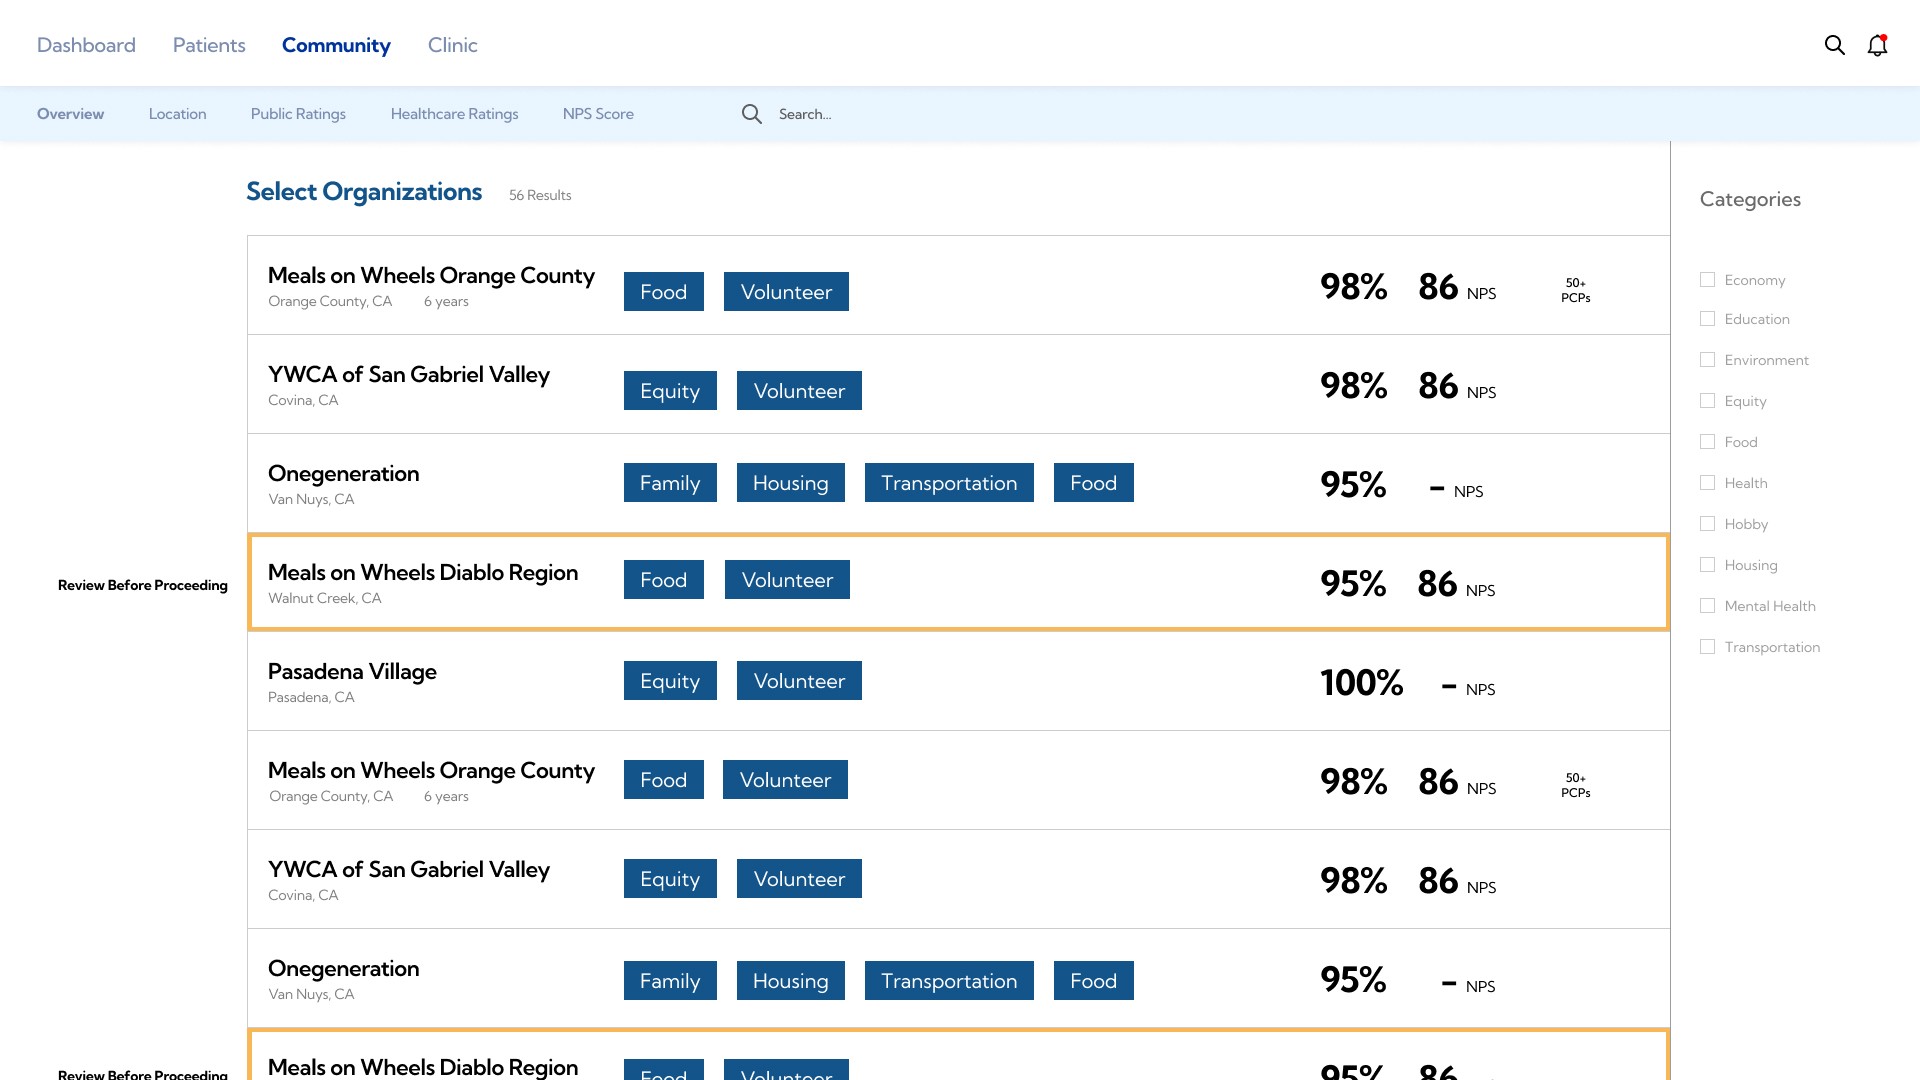Image resolution: width=1920 pixels, height=1080 pixels.
Task: Click the Transportation tag in the second Onegeneration row
Action: pyautogui.click(x=949, y=981)
